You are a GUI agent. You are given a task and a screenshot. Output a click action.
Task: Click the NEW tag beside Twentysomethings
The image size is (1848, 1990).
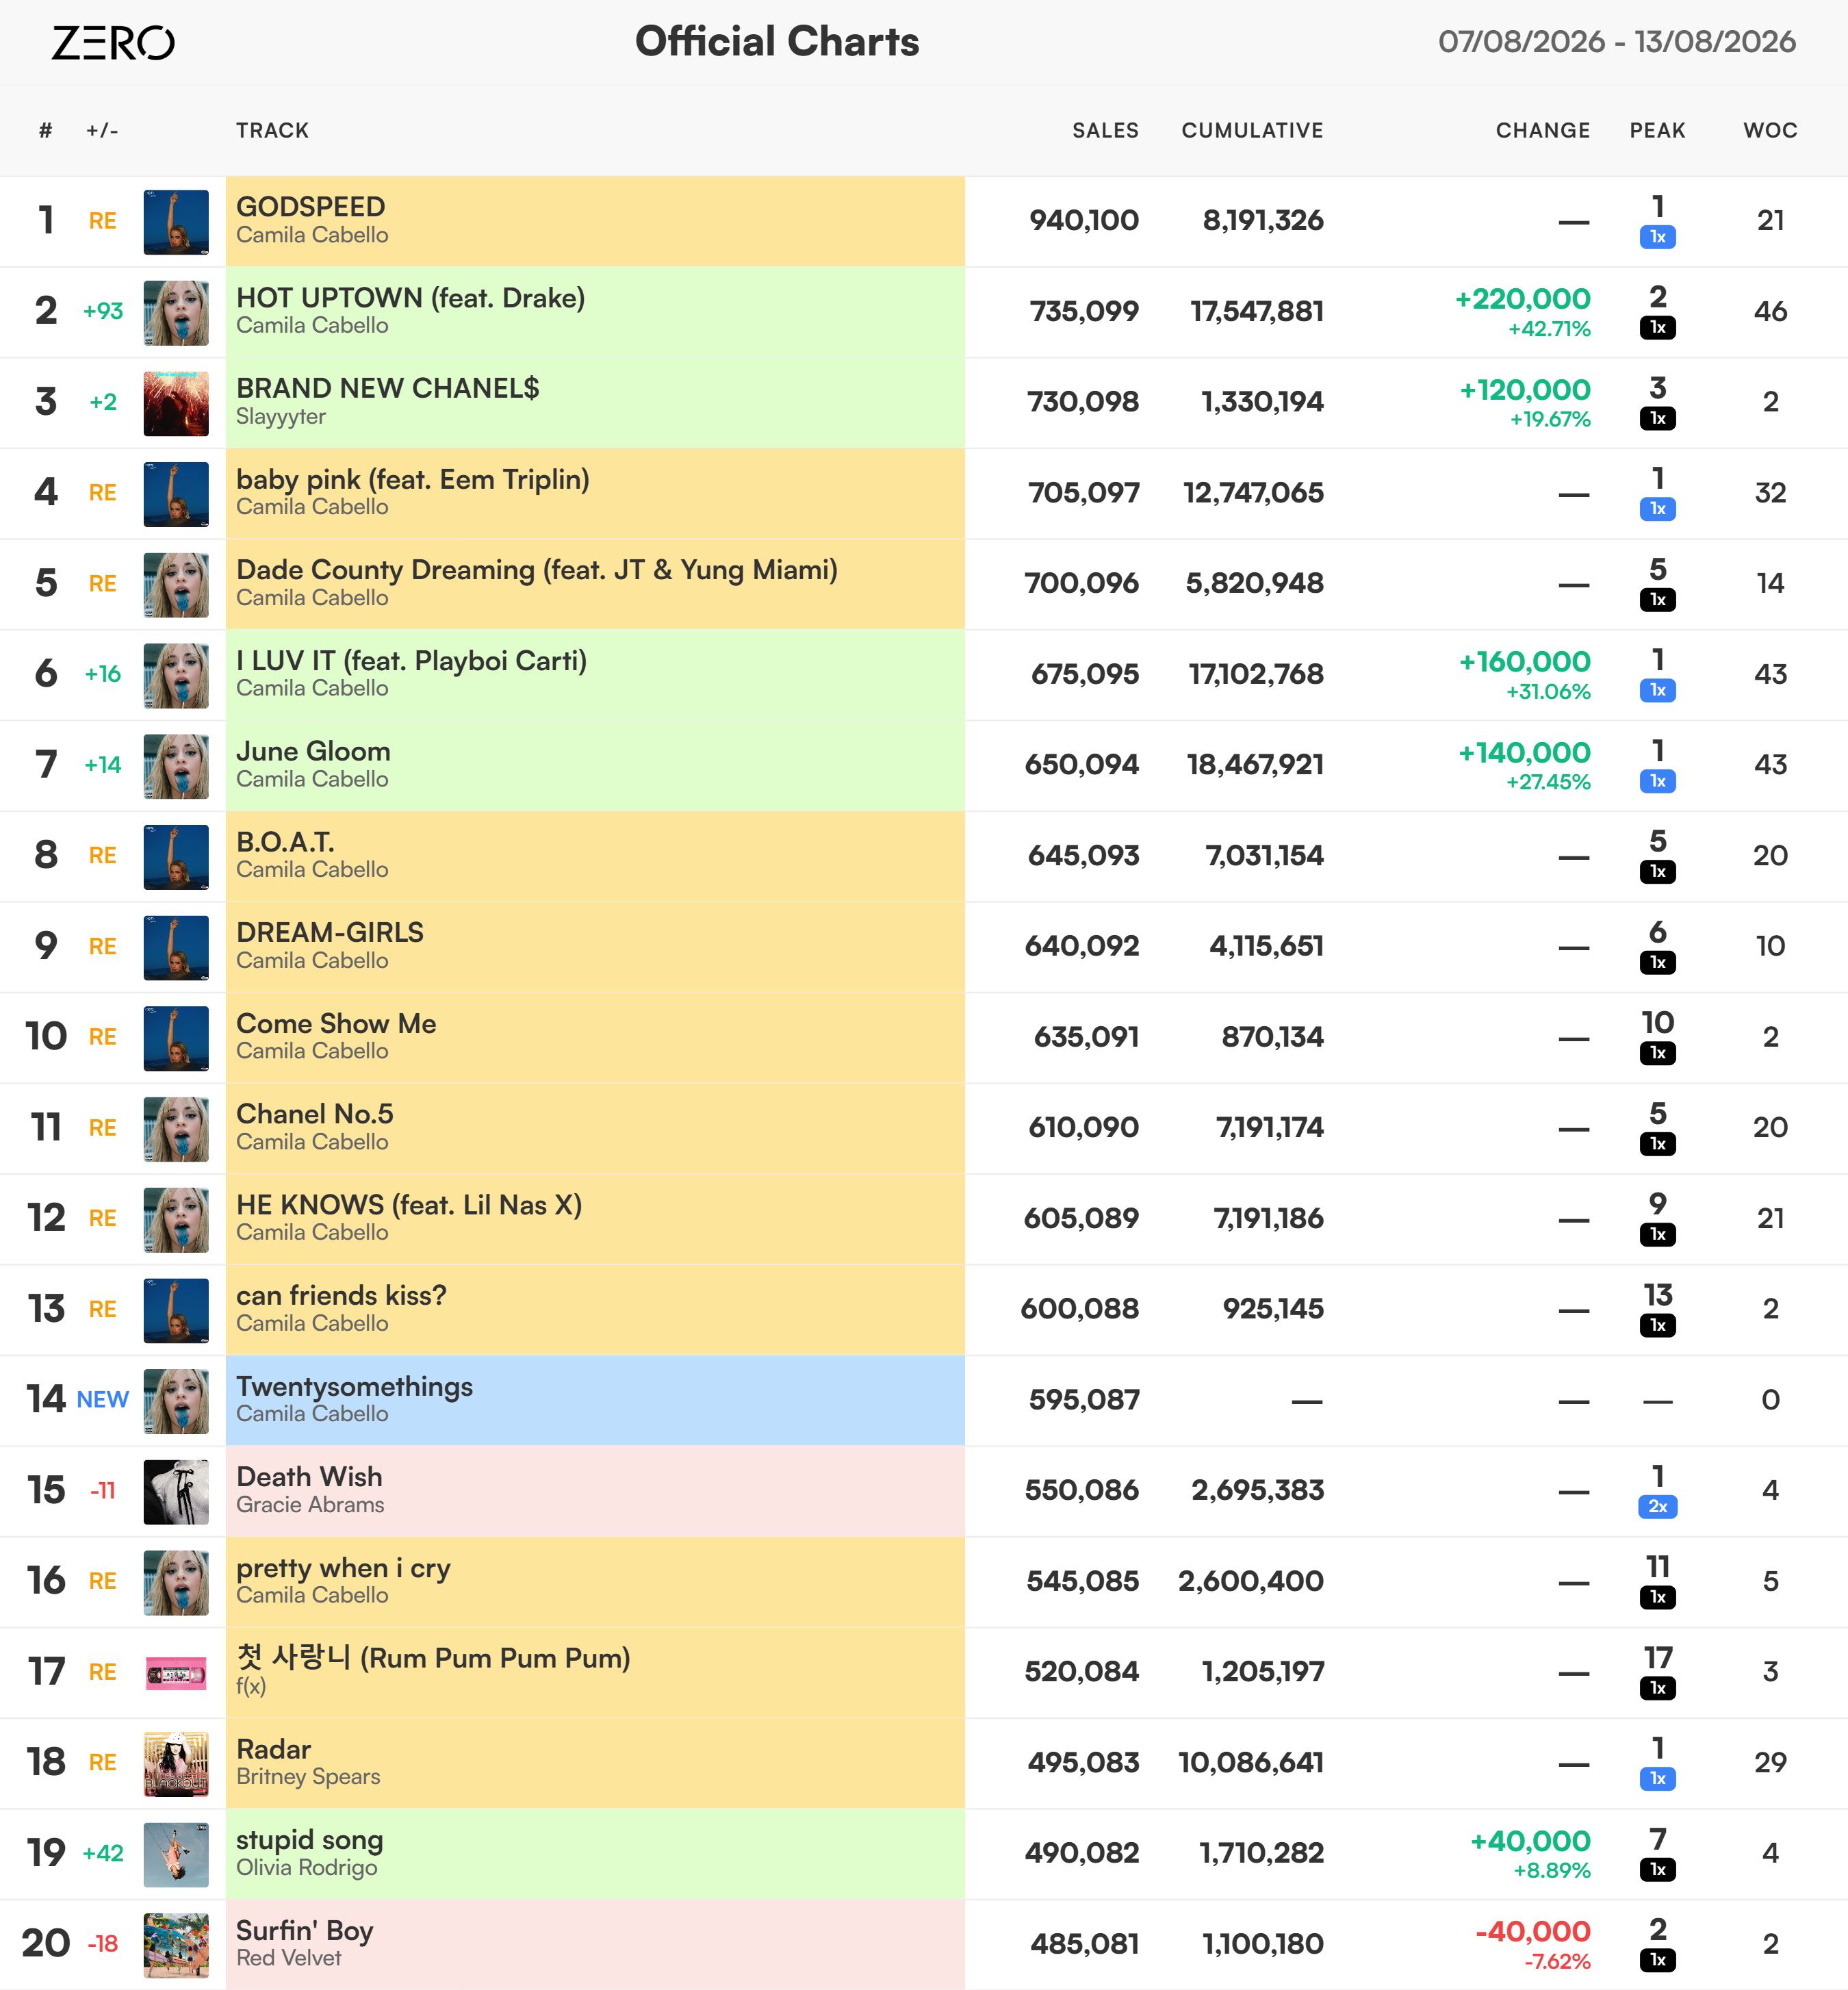103,1400
